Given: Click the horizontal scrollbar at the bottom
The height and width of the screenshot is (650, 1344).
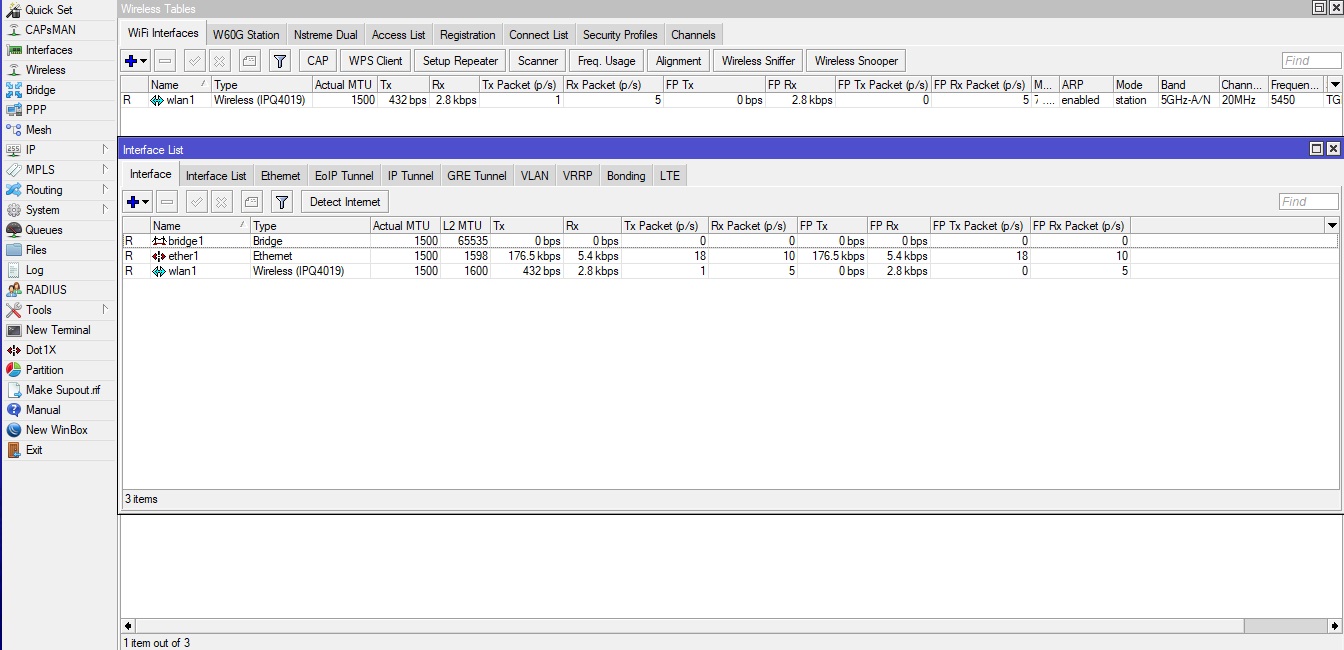Looking at the screenshot, I should [700, 625].
